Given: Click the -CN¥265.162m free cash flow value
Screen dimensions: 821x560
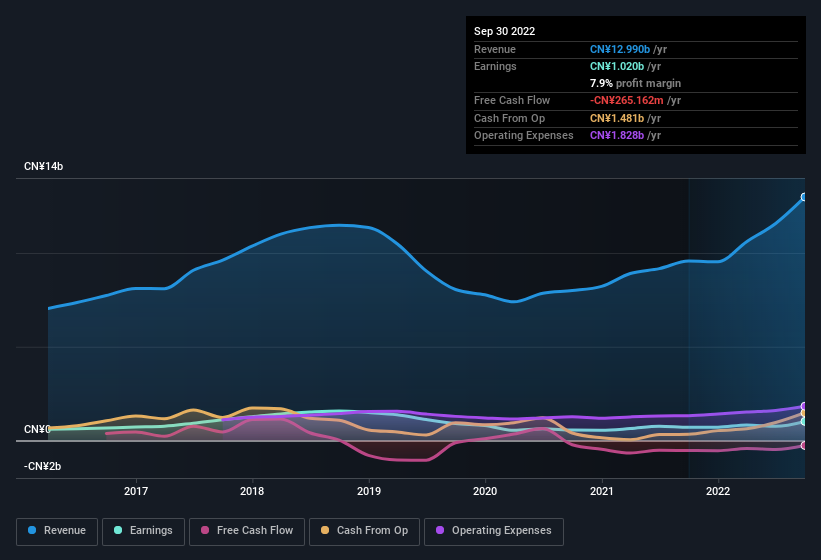Looking at the screenshot, I should tap(627, 100).
